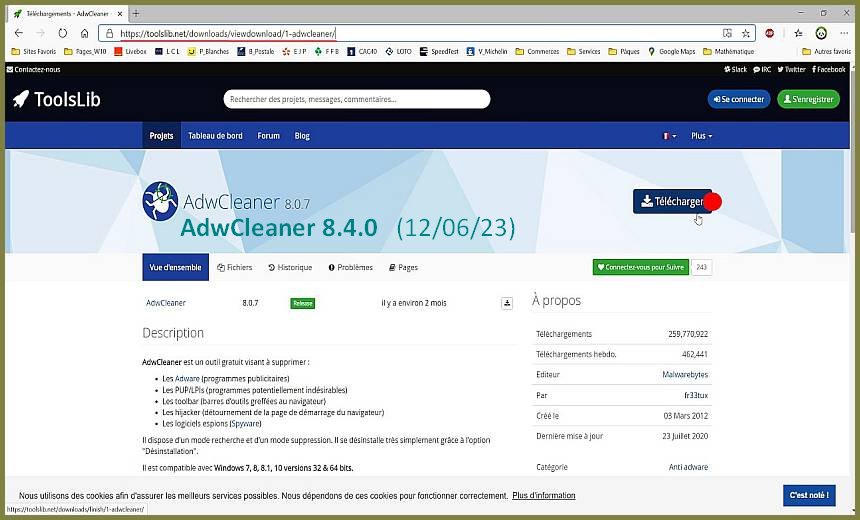Click Connectez-vous pour Suivre button

pyautogui.click(x=641, y=267)
